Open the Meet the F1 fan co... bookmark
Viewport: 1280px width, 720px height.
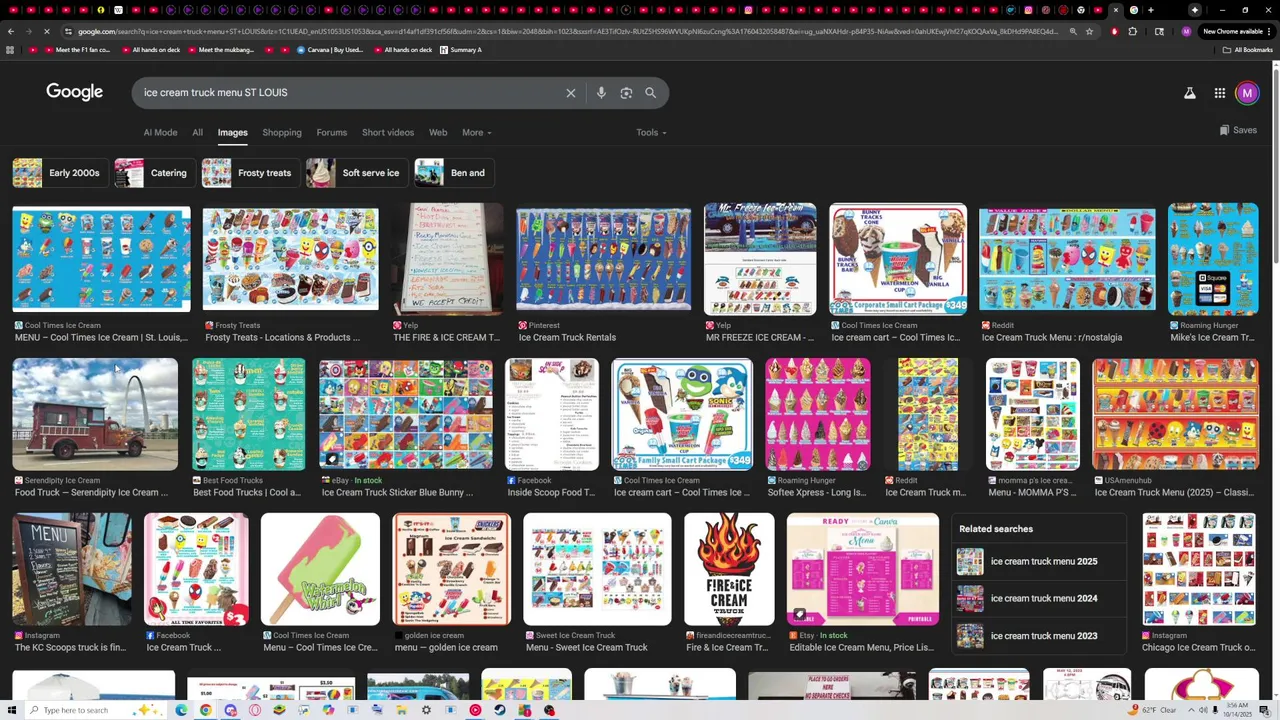[77, 50]
